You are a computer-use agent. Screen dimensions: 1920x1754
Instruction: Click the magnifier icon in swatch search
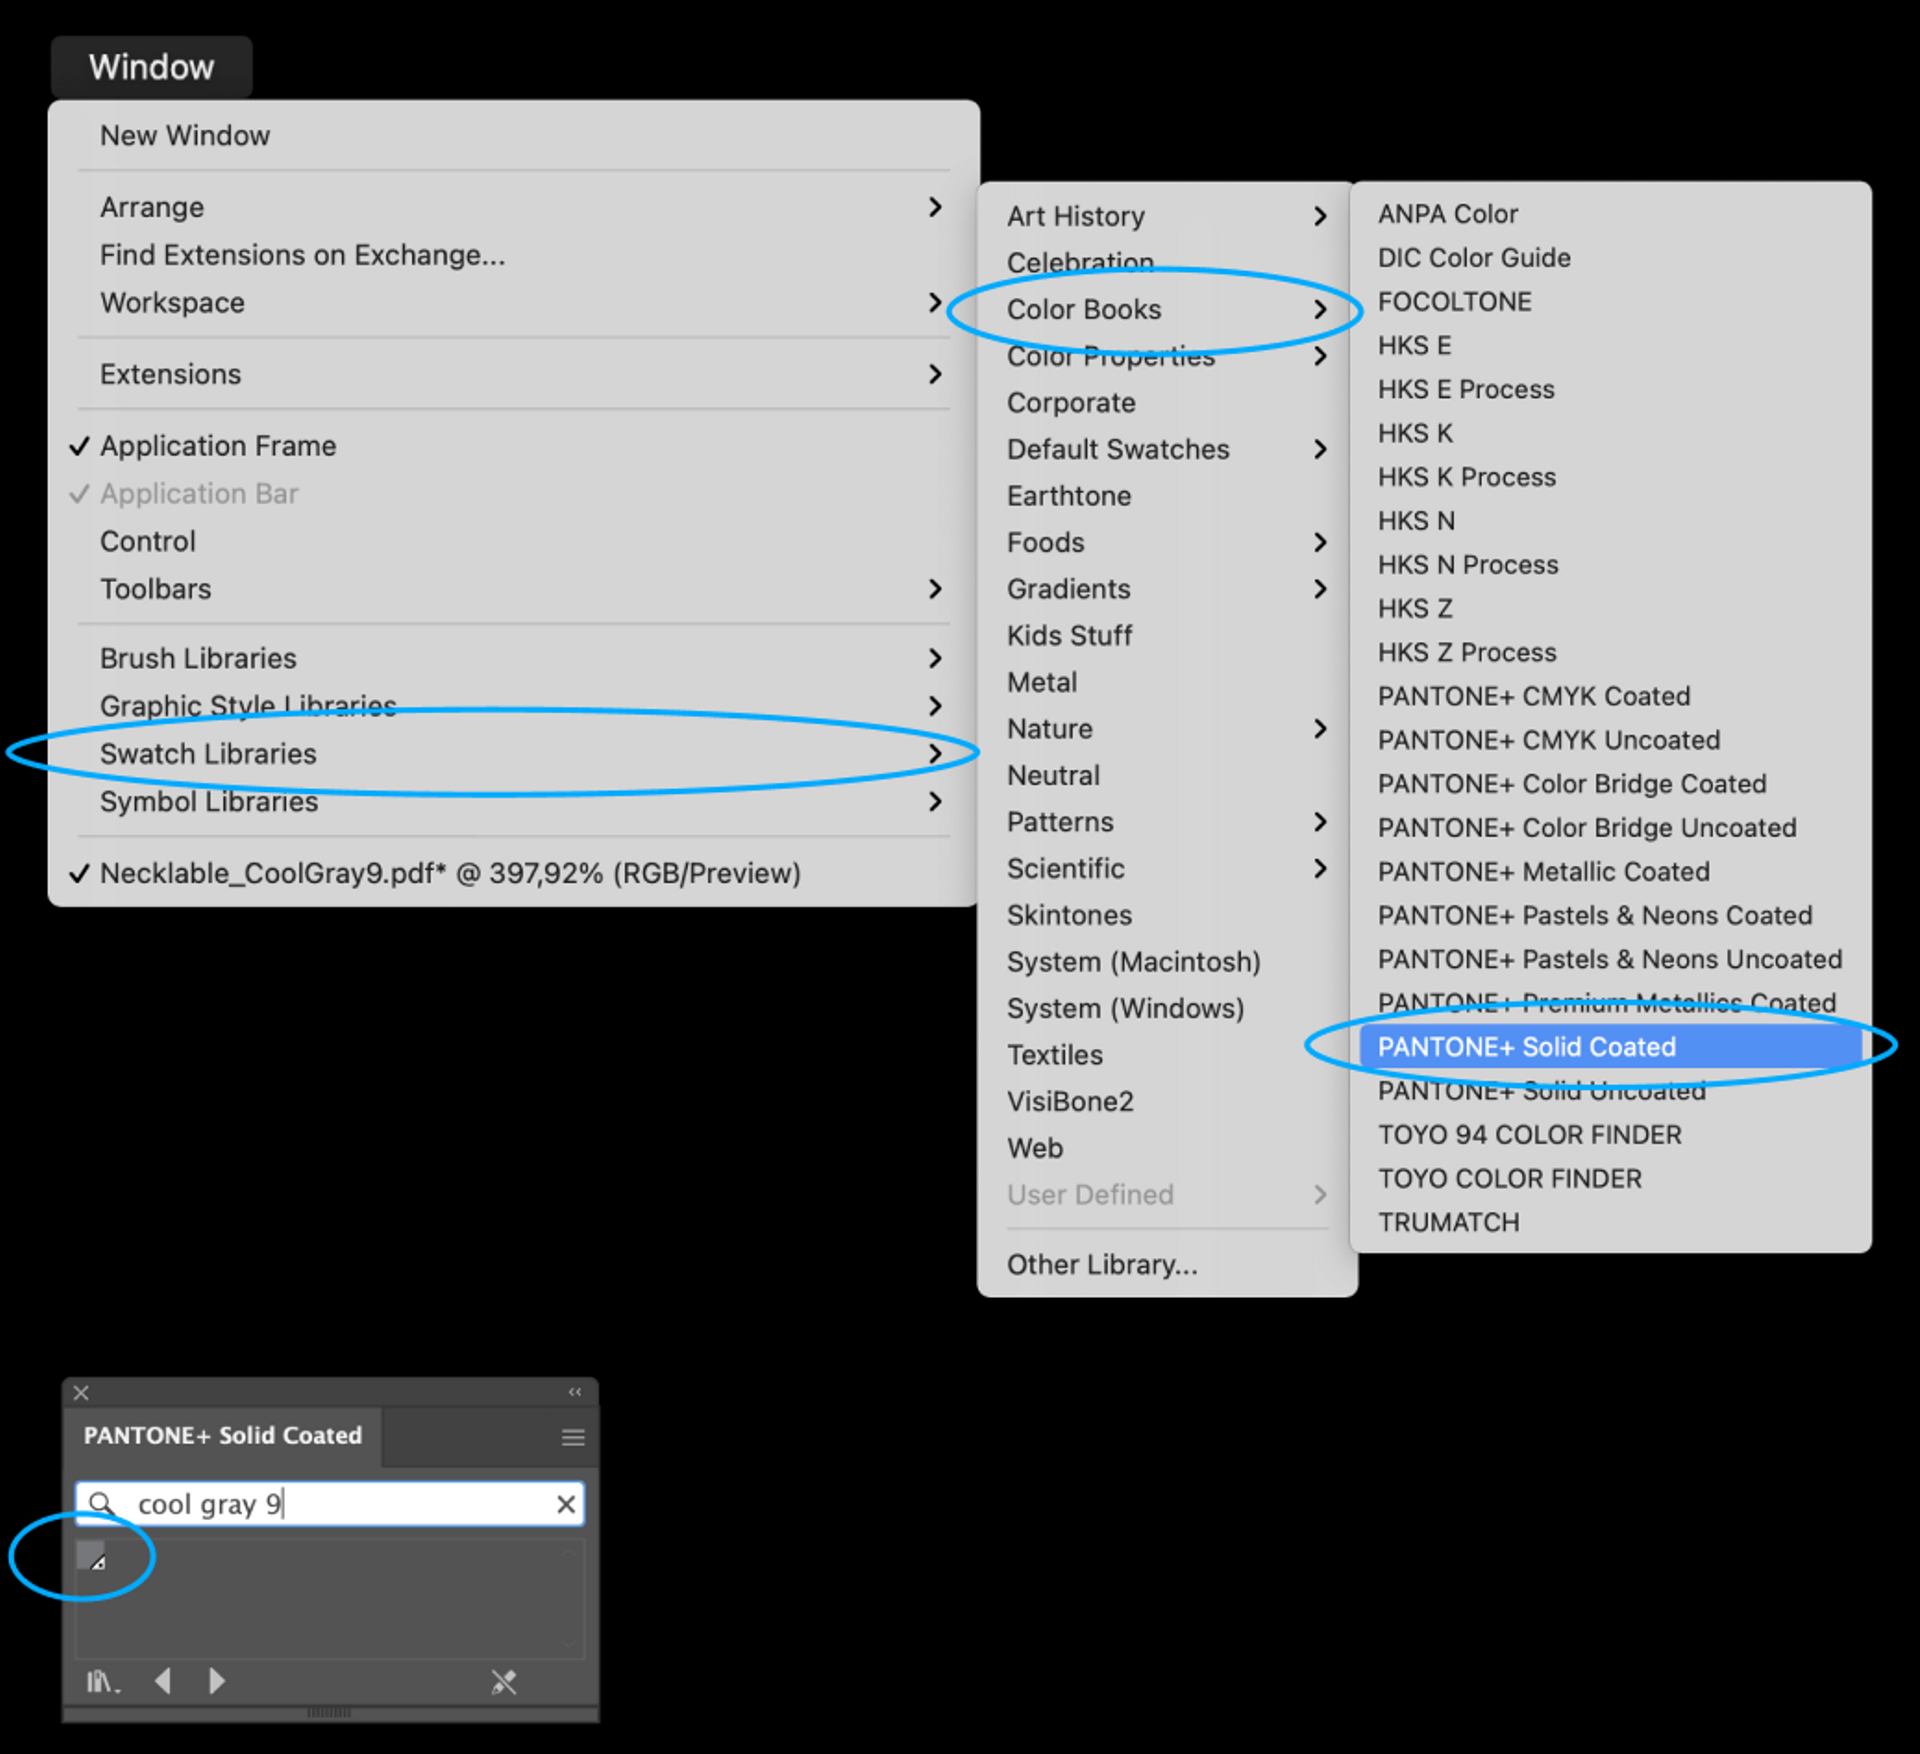pos(100,1504)
